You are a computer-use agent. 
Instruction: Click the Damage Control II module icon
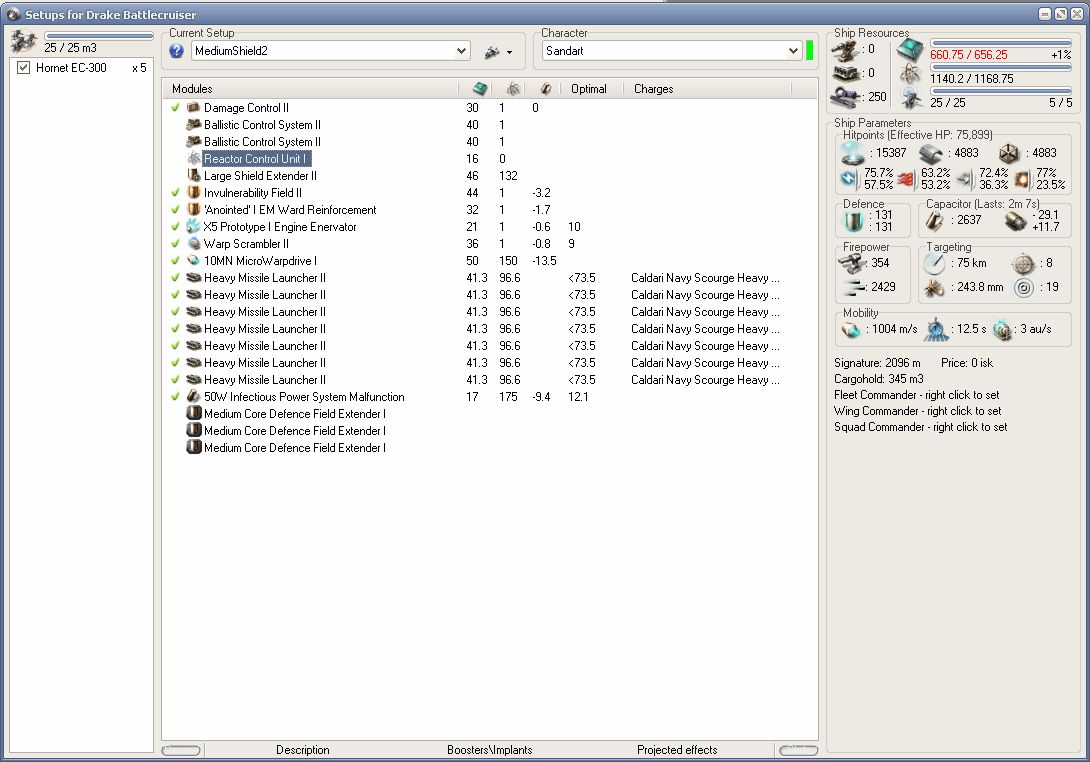194,108
